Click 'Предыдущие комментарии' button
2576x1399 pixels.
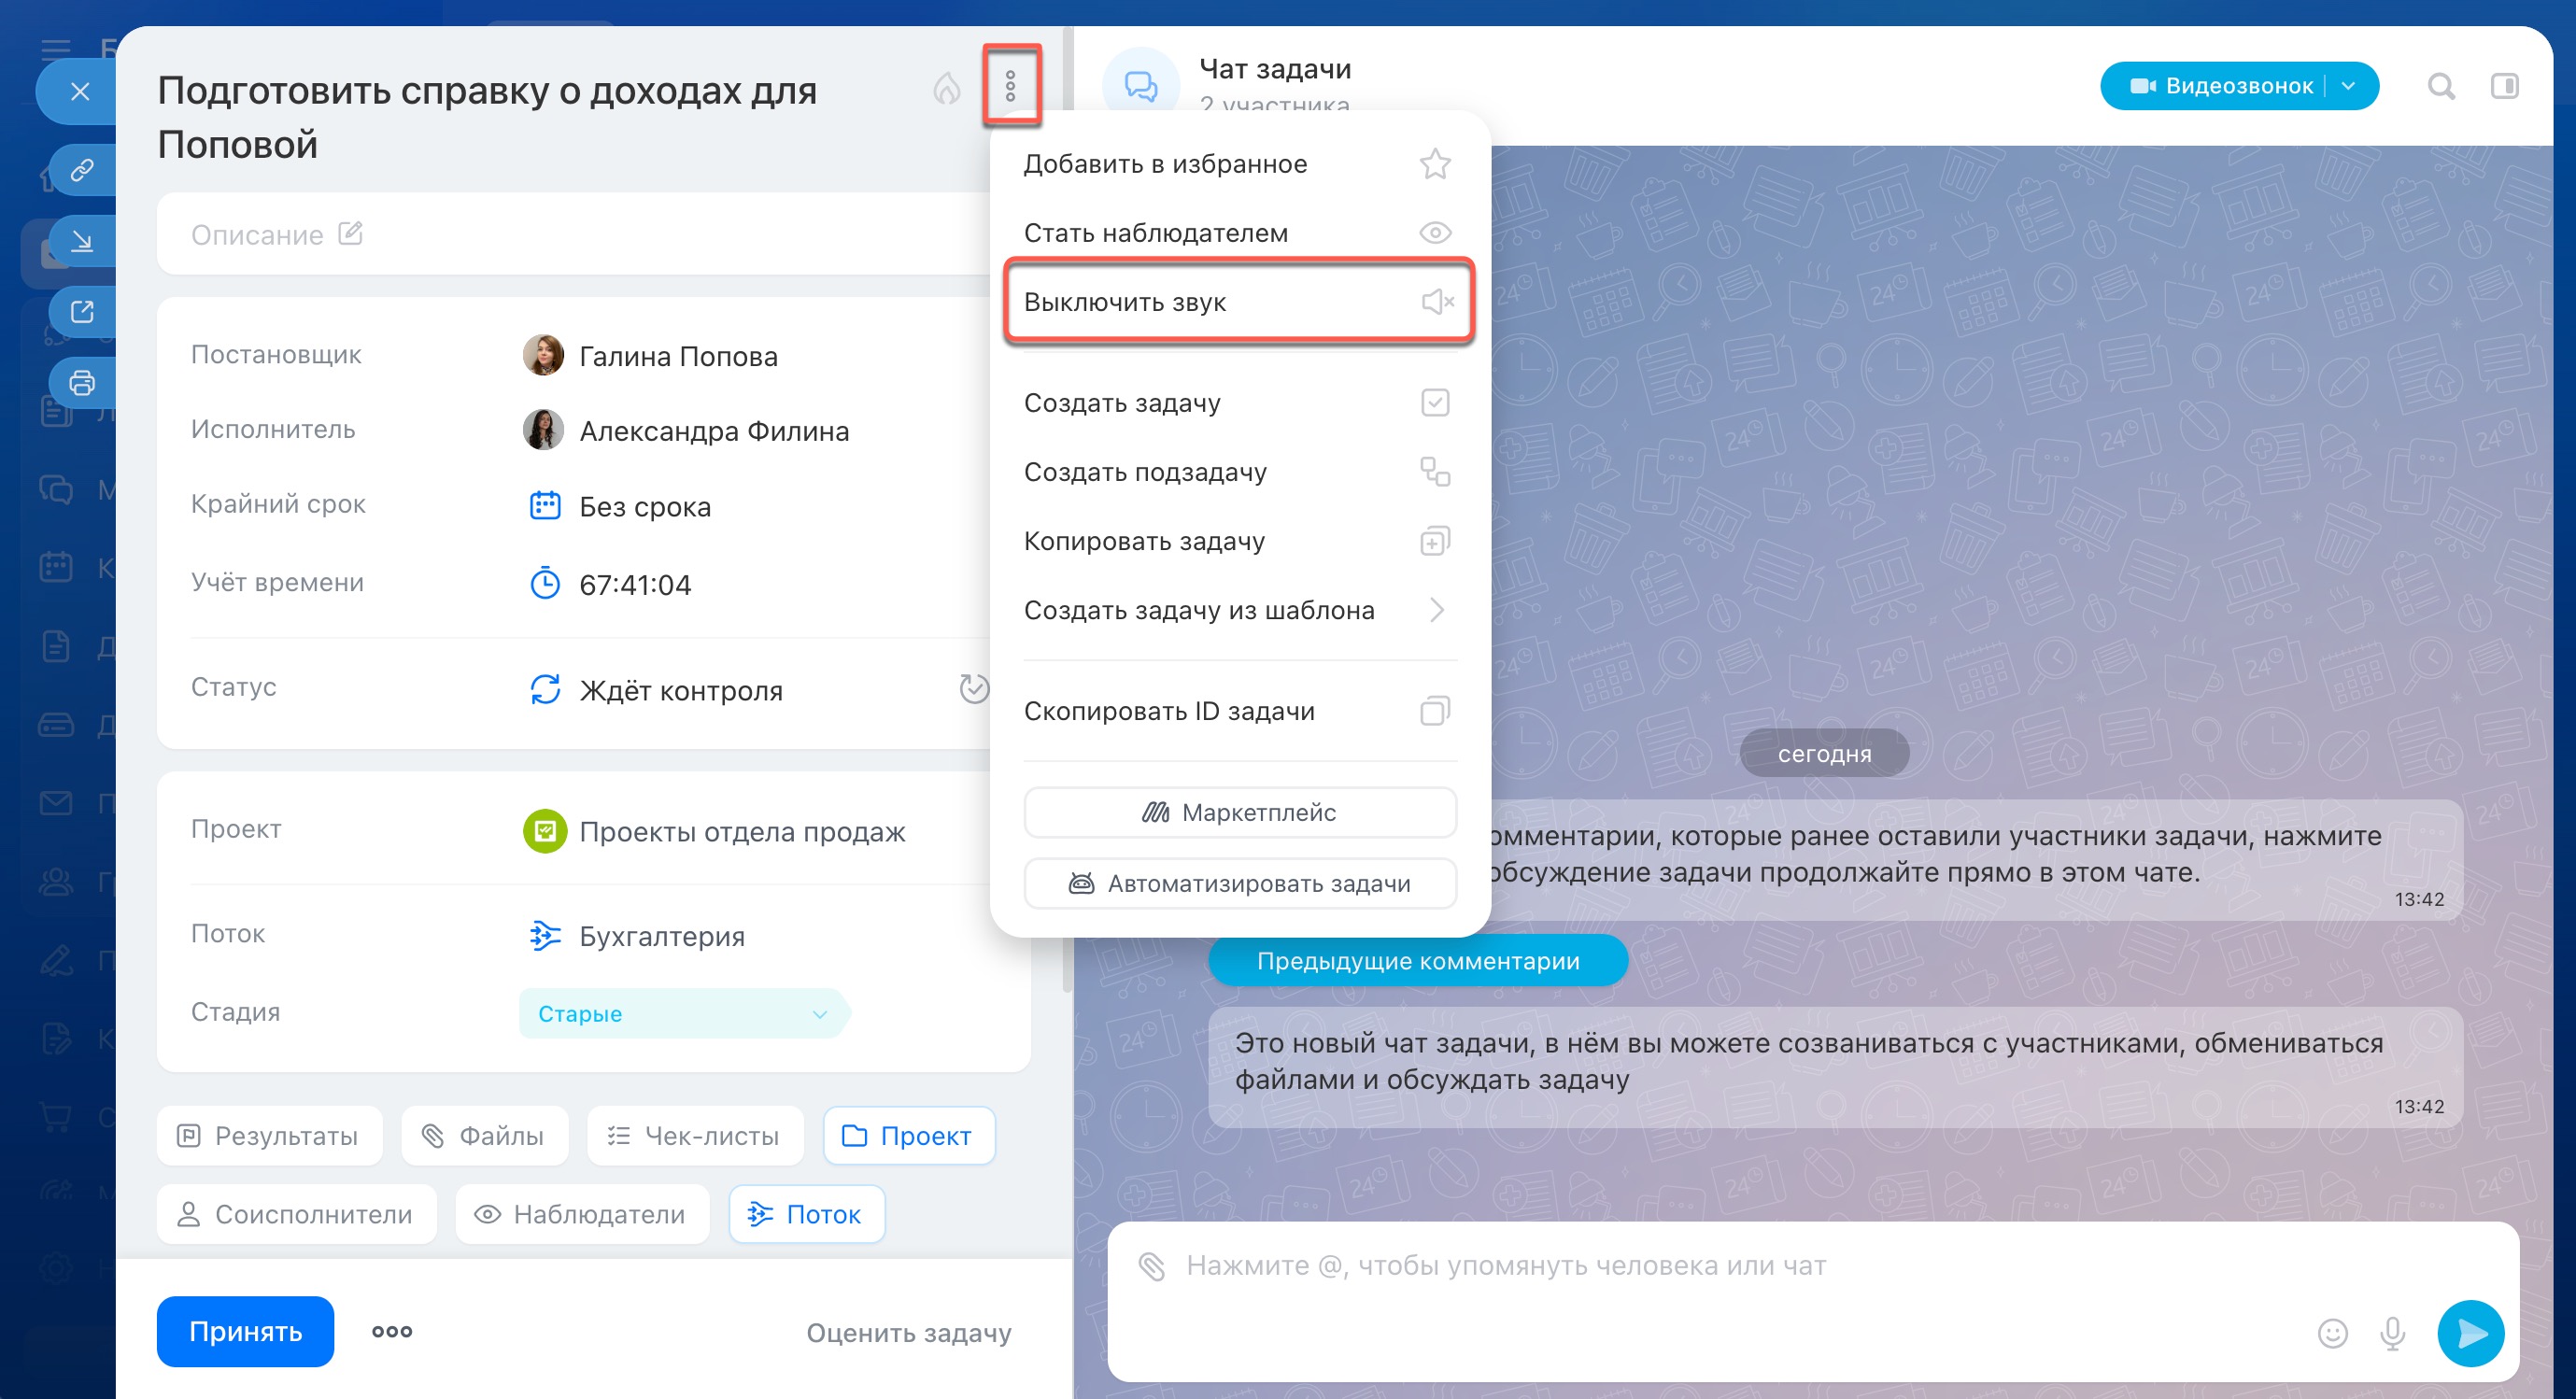(x=1417, y=961)
